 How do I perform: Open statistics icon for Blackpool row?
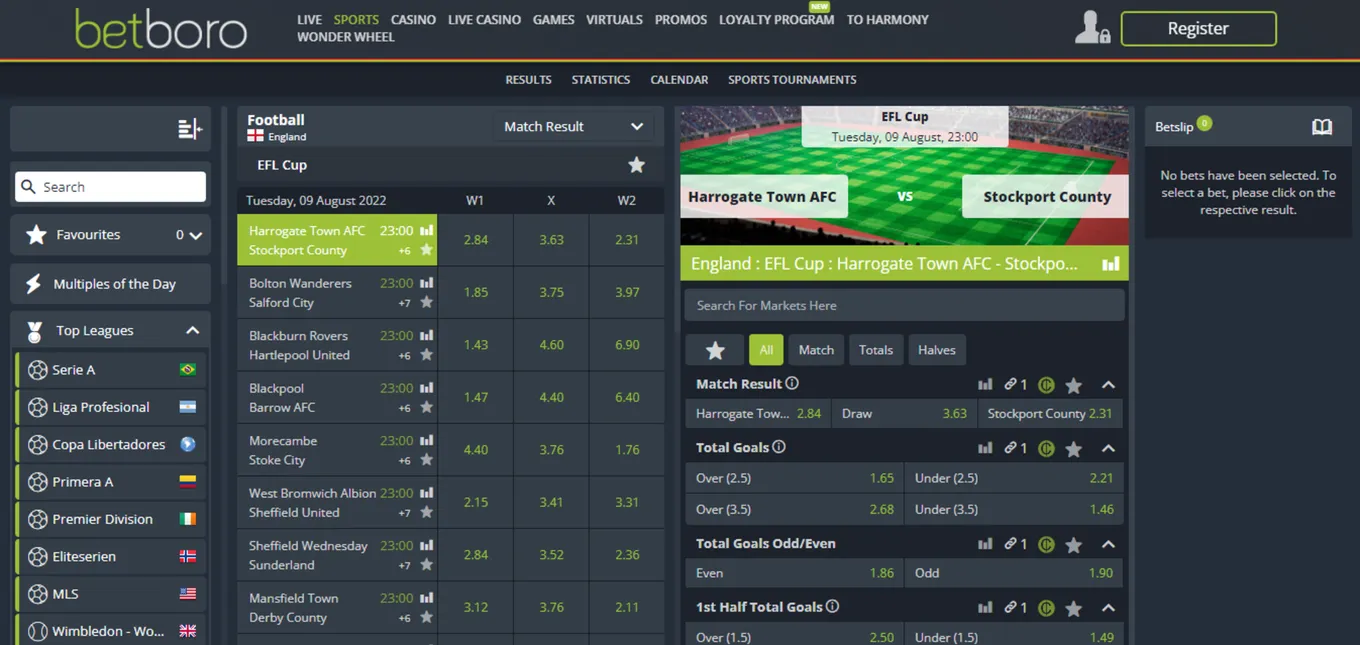pos(427,388)
